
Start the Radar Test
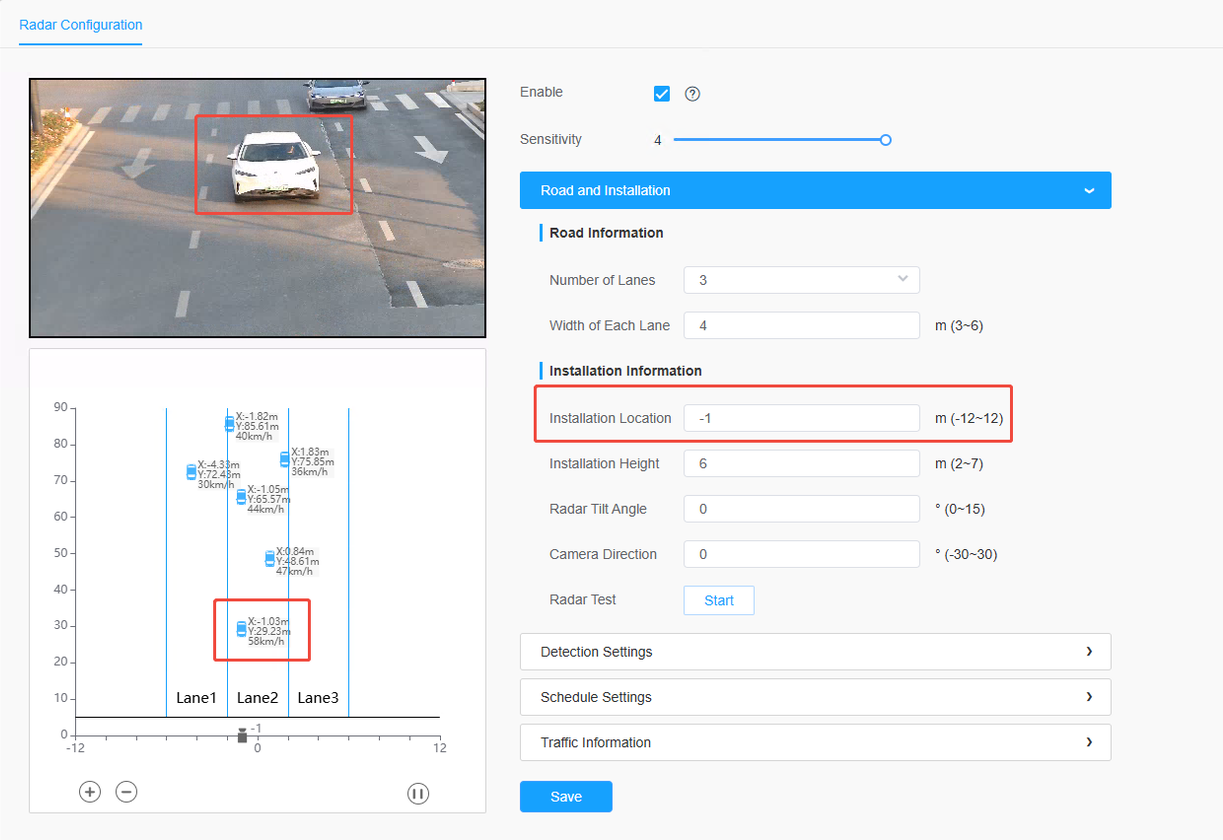click(x=719, y=600)
